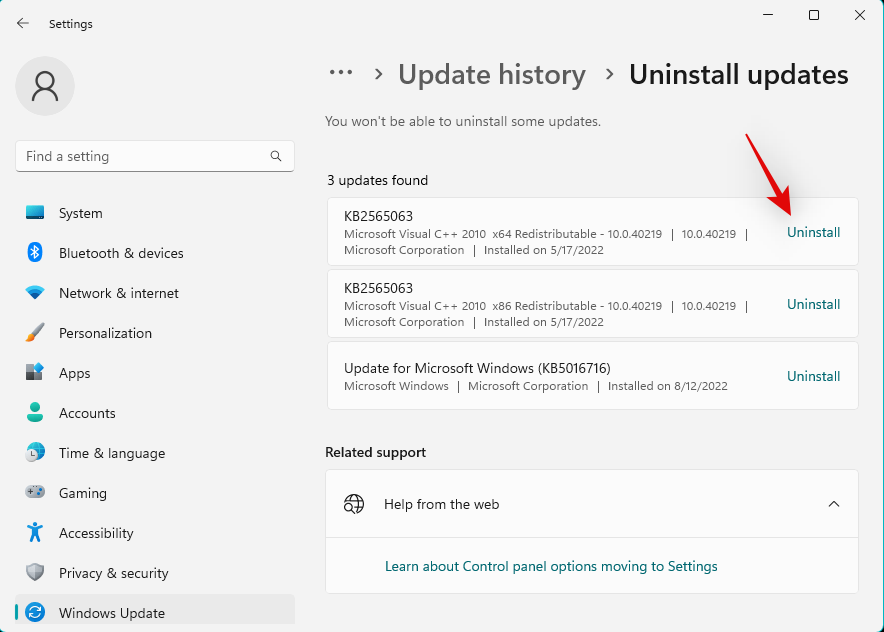Select the System settings icon
The width and height of the screenshot is (884, 632).
point(34,213)
